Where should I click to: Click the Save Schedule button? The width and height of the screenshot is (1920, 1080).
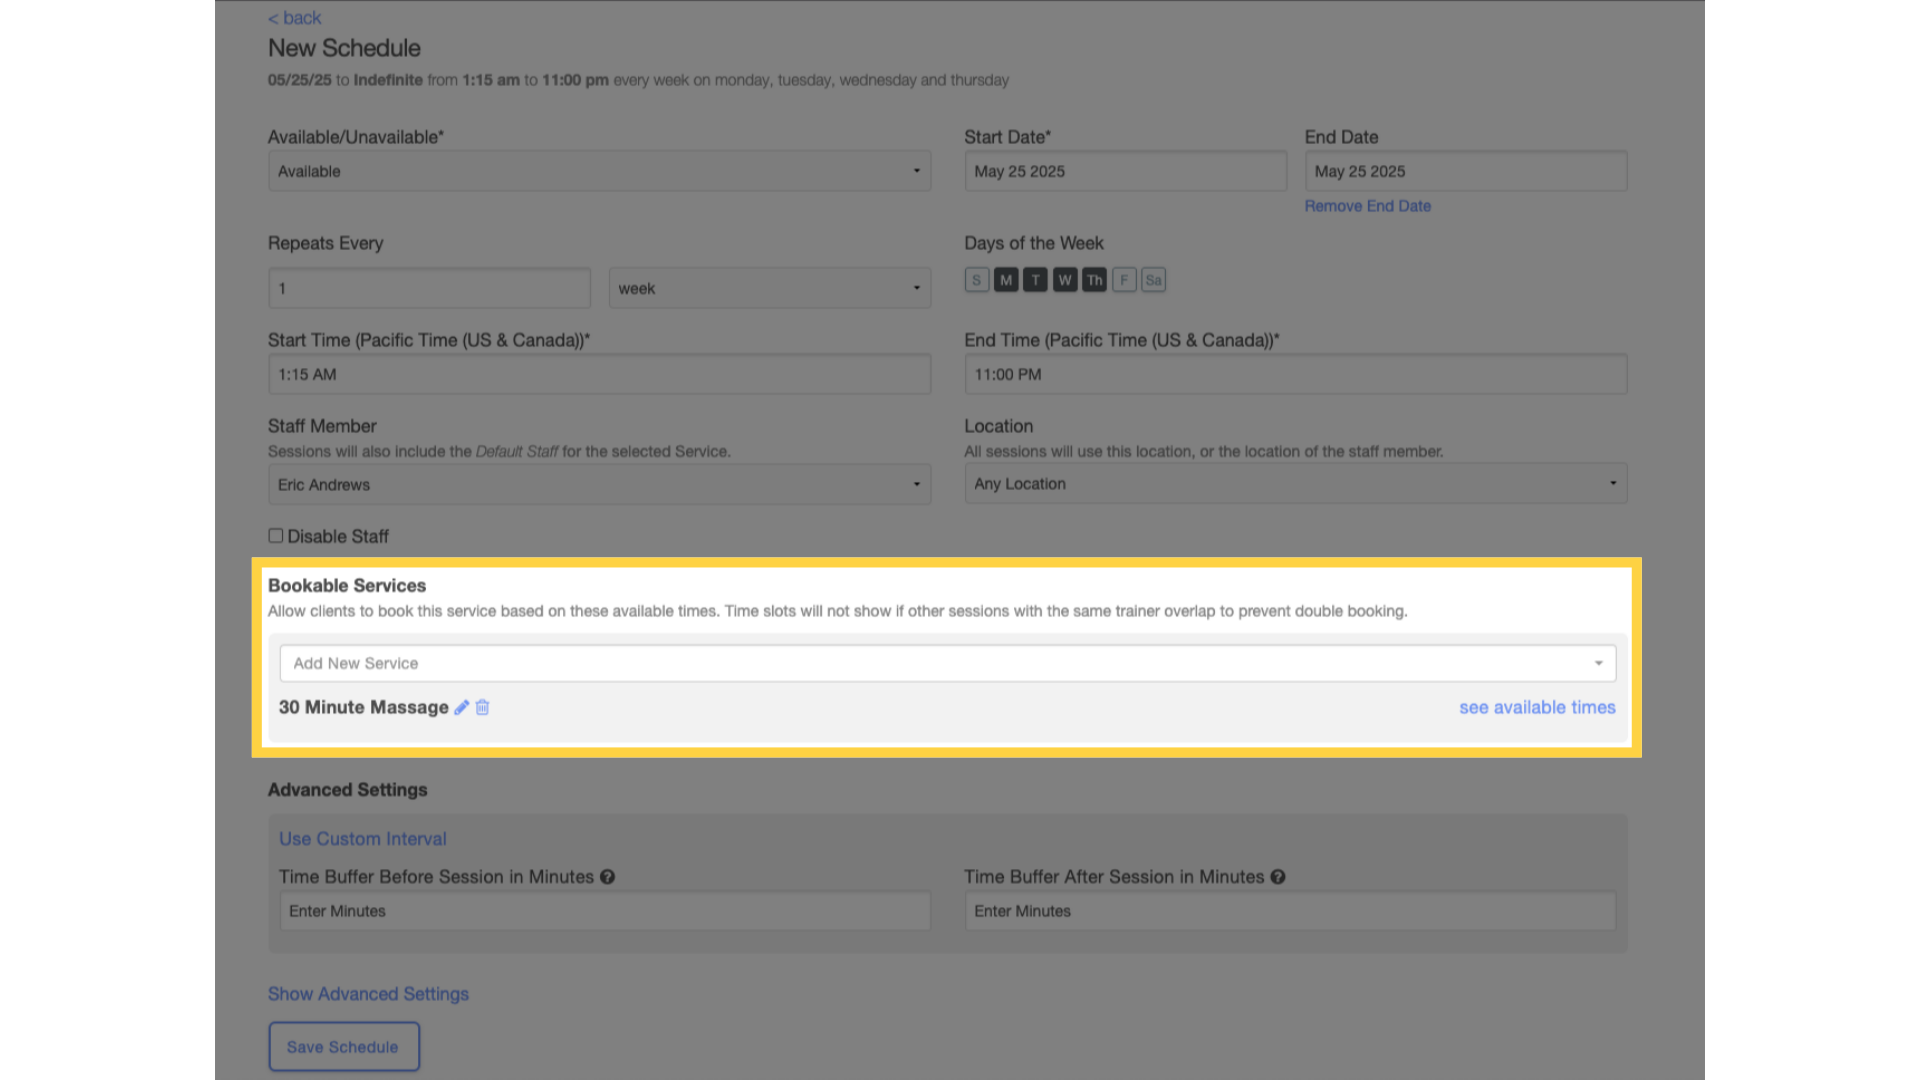tap(344, 1046)
